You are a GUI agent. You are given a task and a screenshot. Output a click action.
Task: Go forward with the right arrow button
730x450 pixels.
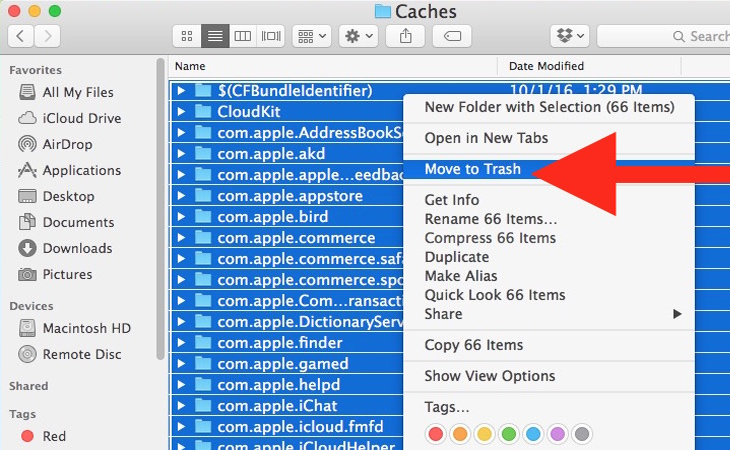click(47, 36)
